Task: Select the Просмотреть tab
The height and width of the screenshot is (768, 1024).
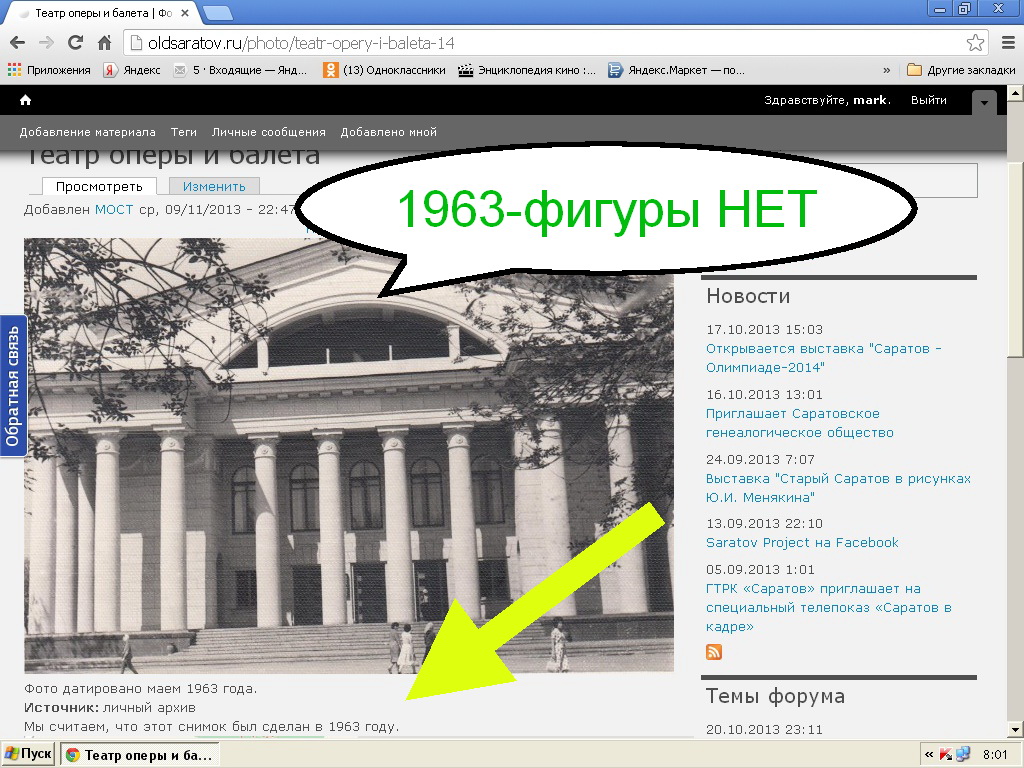Action: pos(99,186)
